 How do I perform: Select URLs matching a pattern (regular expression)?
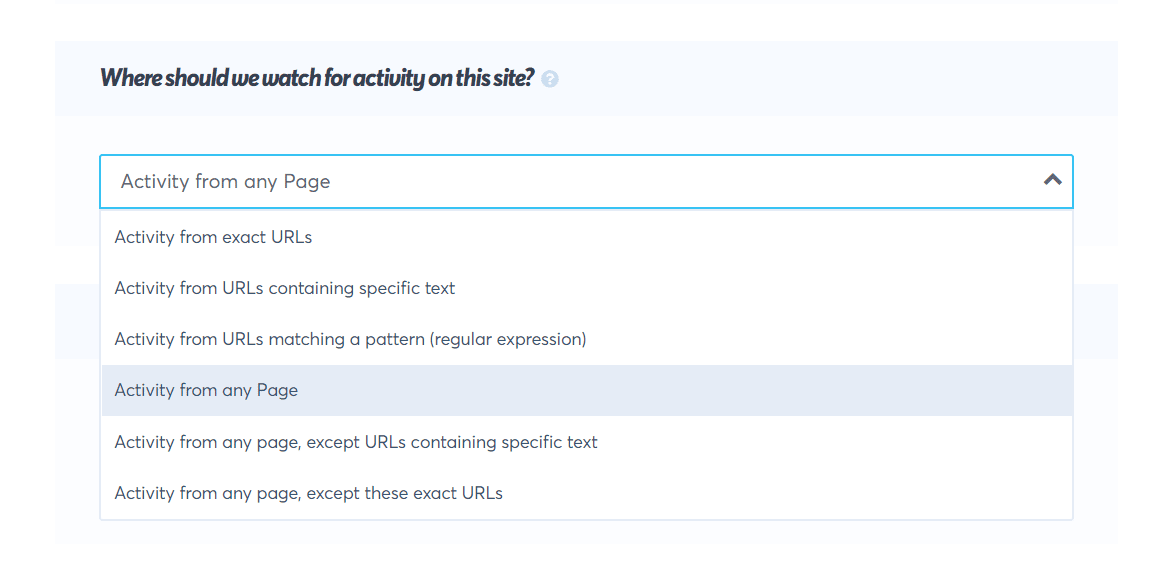(350, 339)
